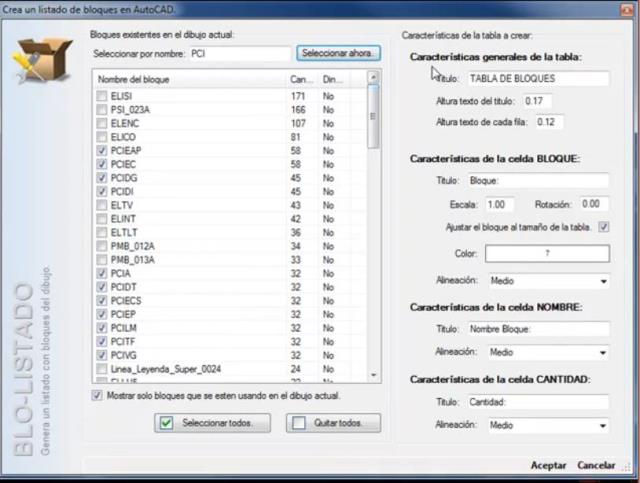Select the PCIECS row name
The width and height of the screenshot is (640, 483).
click(126, 301)
